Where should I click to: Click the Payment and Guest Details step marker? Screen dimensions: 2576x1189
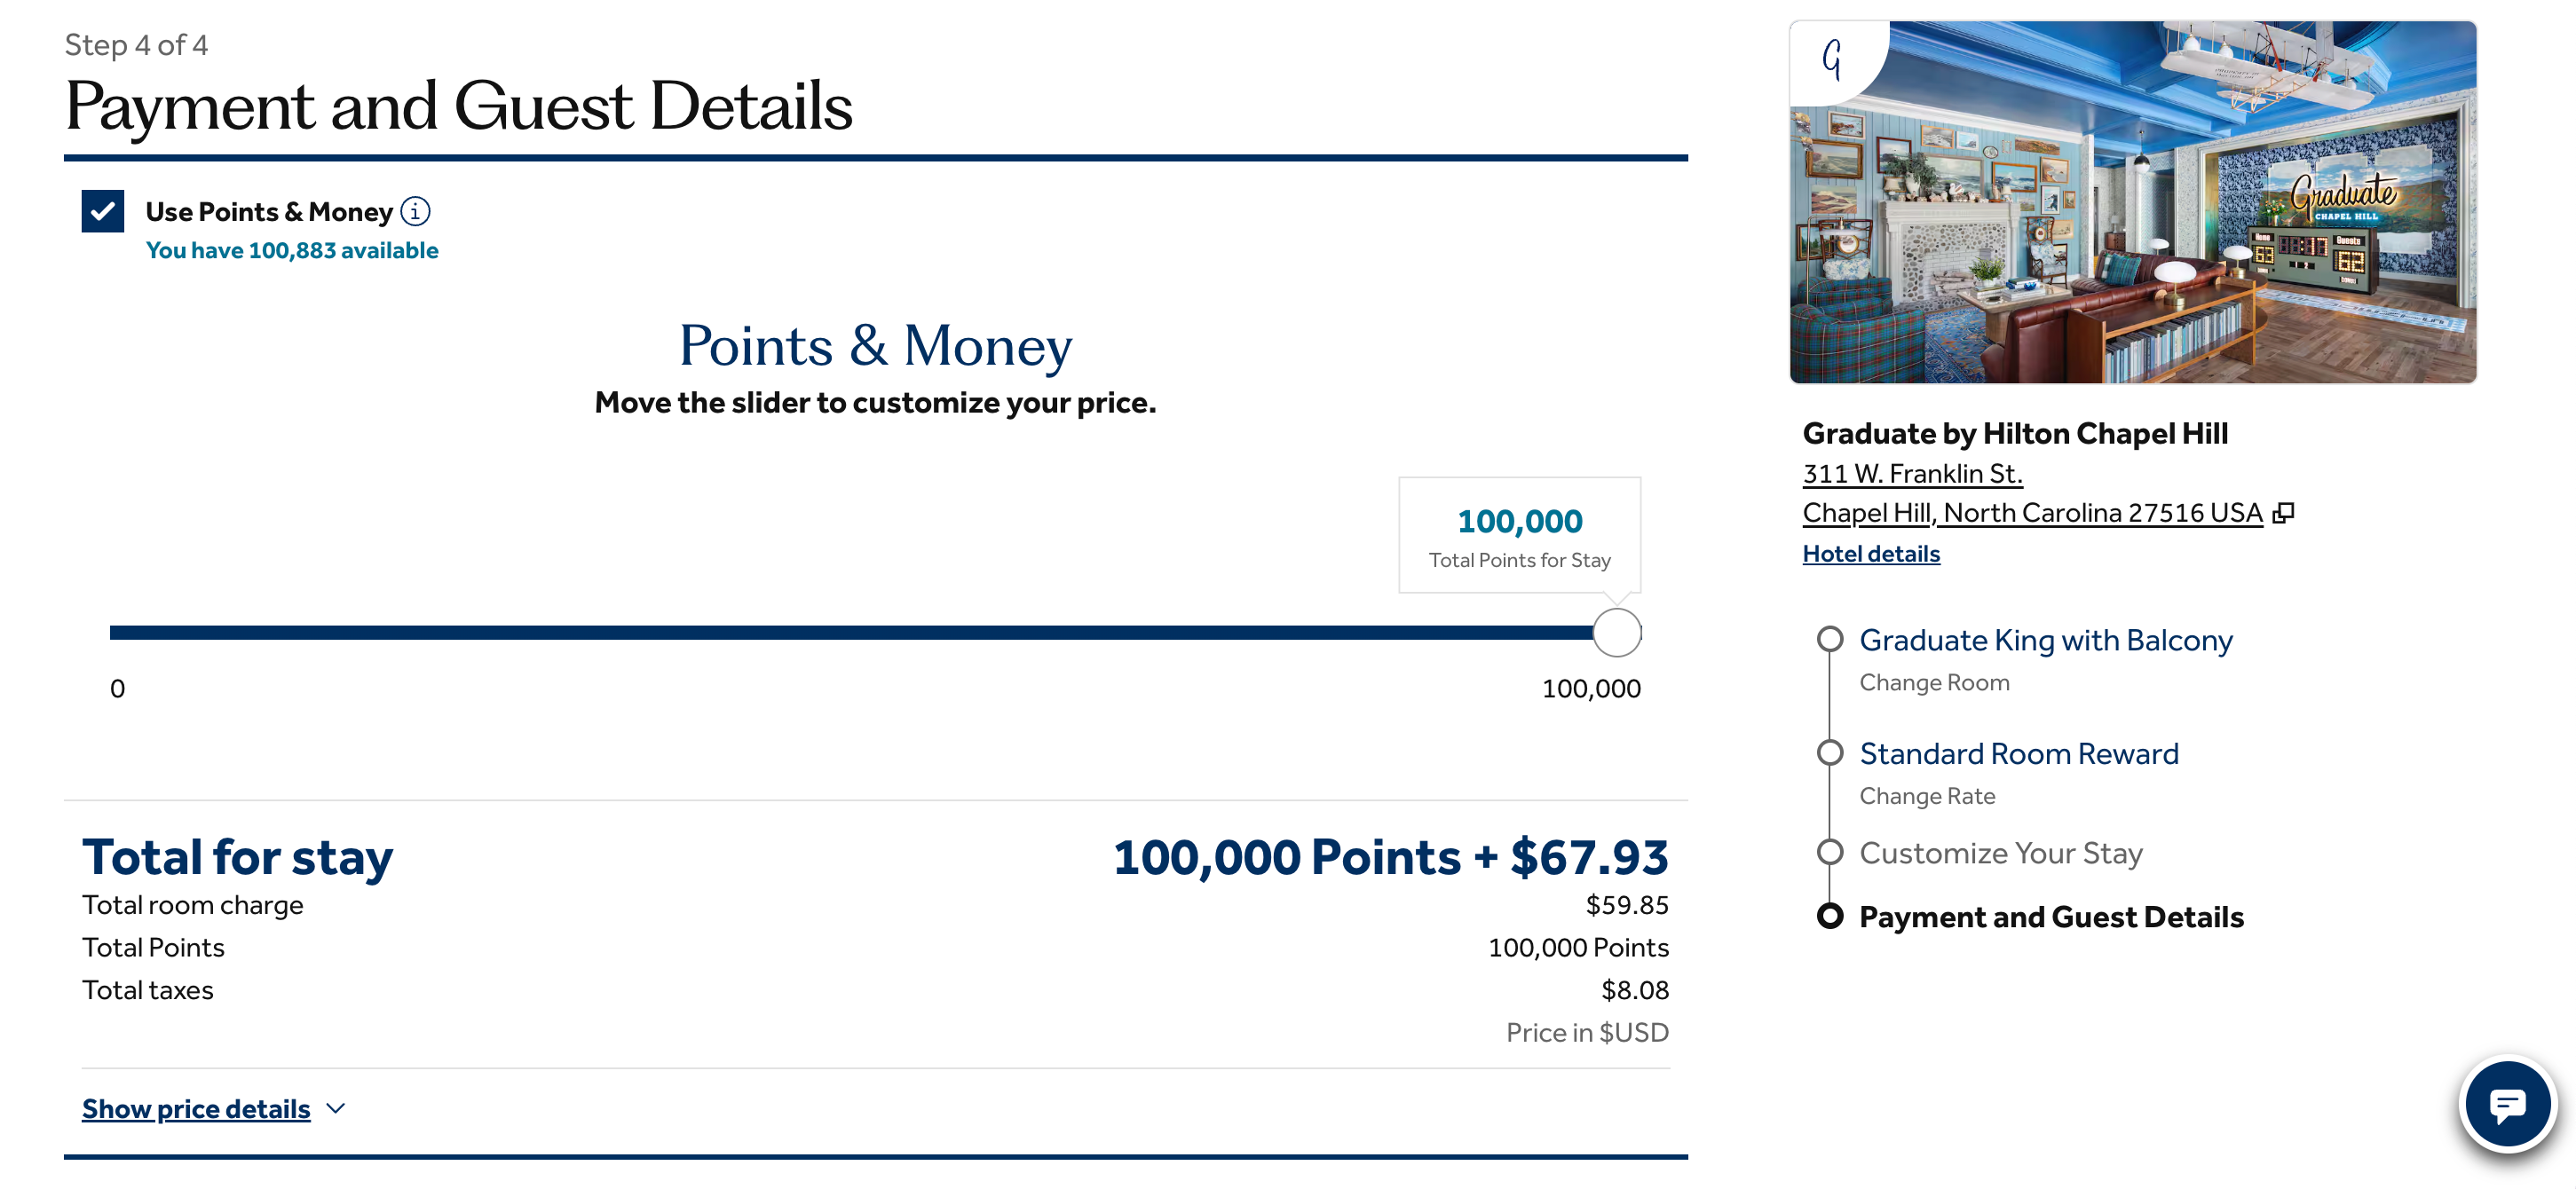(x=1830, y=916)
